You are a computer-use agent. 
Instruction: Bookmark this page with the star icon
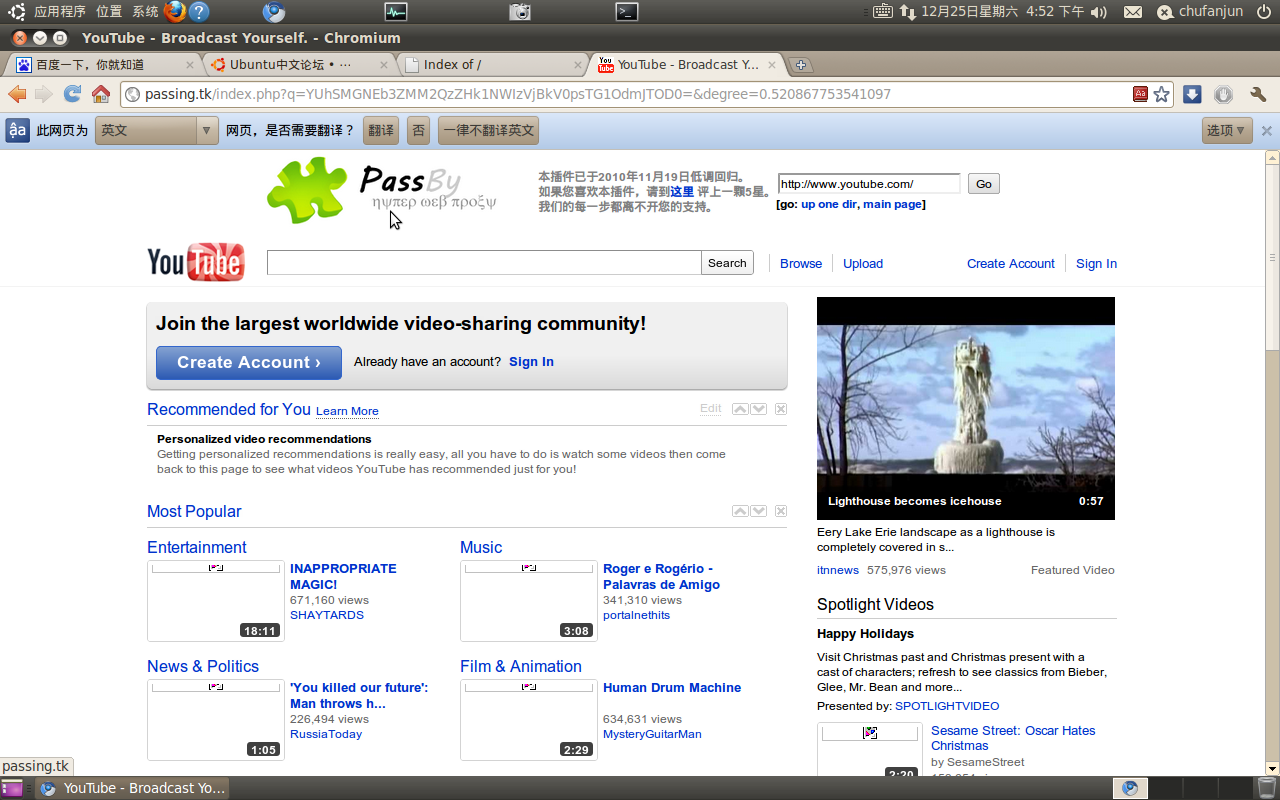(x=1161, y=94)
